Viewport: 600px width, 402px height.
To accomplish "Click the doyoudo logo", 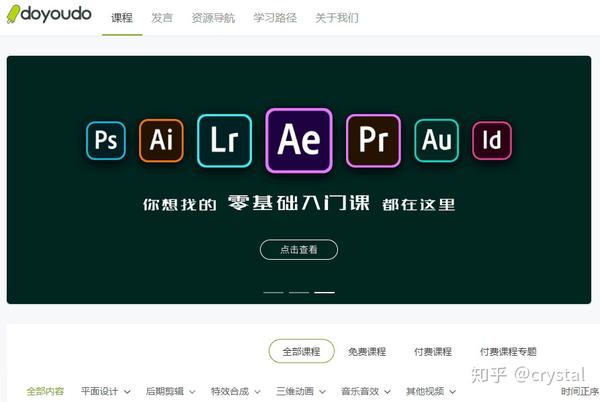I will point(49,15).
